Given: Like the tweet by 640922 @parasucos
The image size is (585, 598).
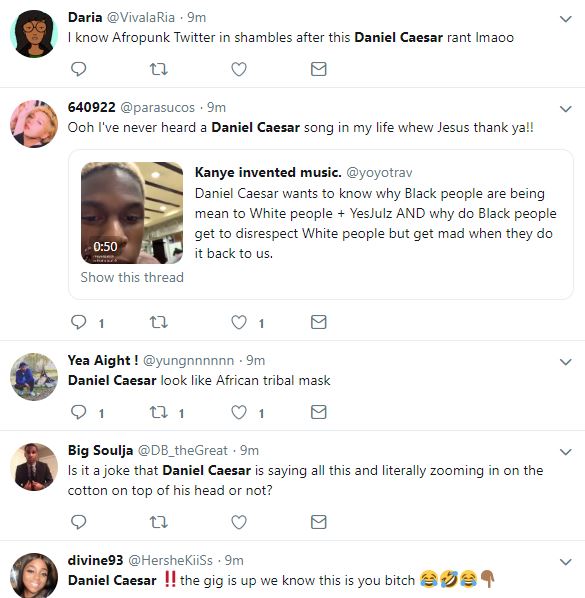Looking at the screenshot, I should click(239, 322).
